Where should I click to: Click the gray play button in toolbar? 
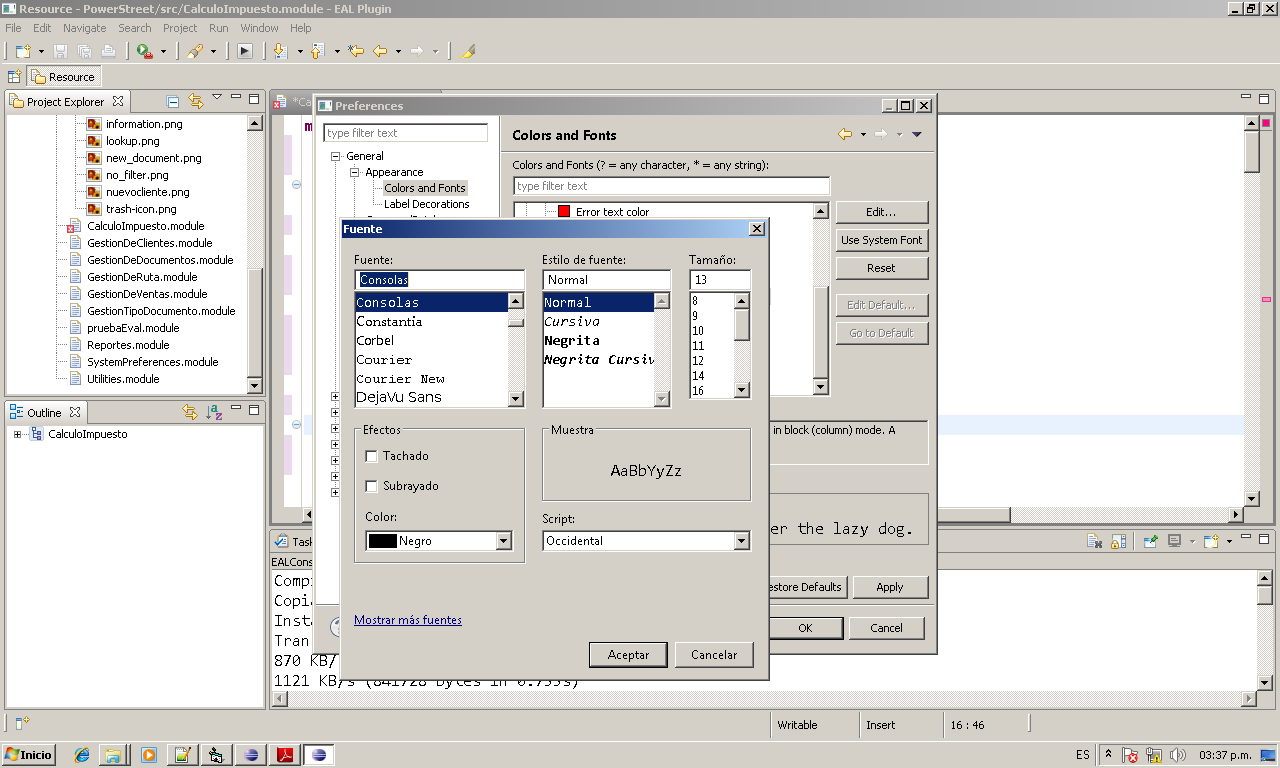(245, 51)
